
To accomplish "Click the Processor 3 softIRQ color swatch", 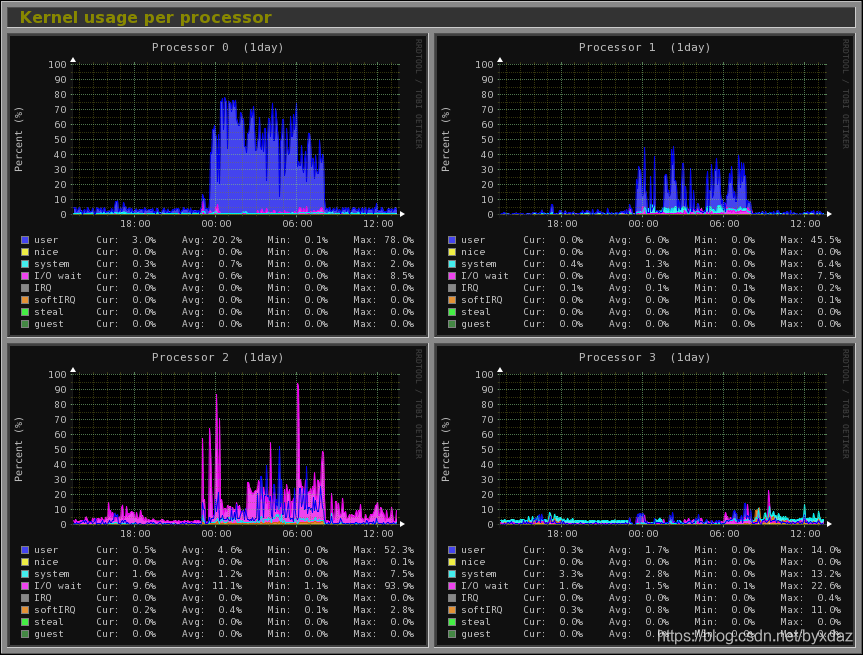I will (452, 610).
